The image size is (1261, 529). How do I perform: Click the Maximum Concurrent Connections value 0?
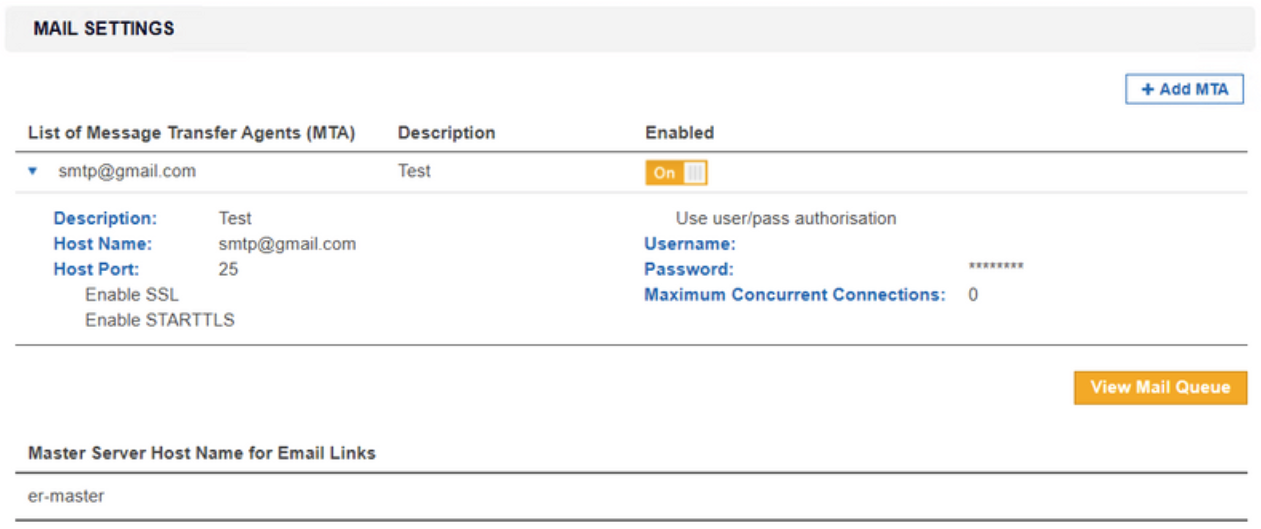[x=973, y=295]
